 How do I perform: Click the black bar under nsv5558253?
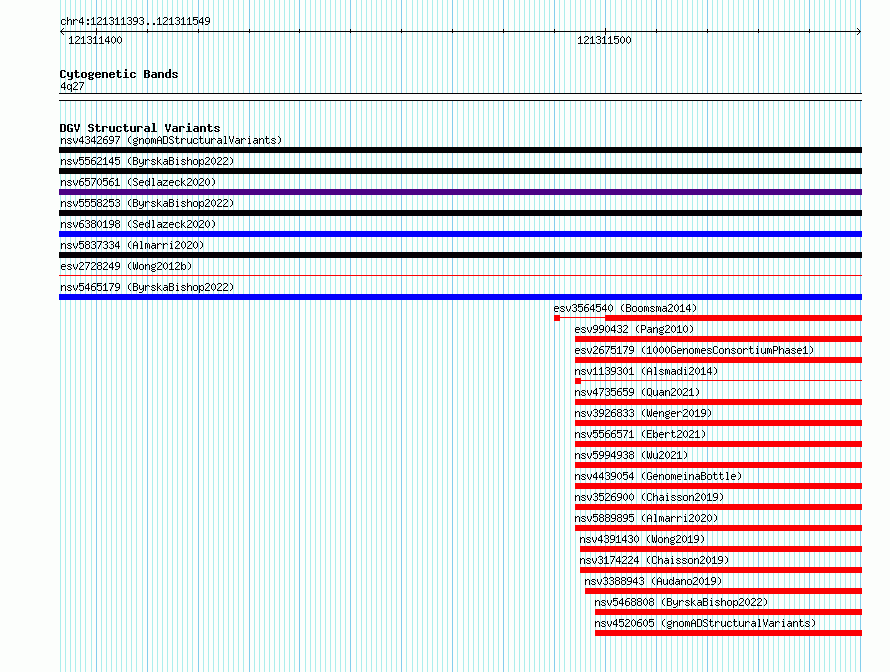pyautogui.click(x=460, y=213)
